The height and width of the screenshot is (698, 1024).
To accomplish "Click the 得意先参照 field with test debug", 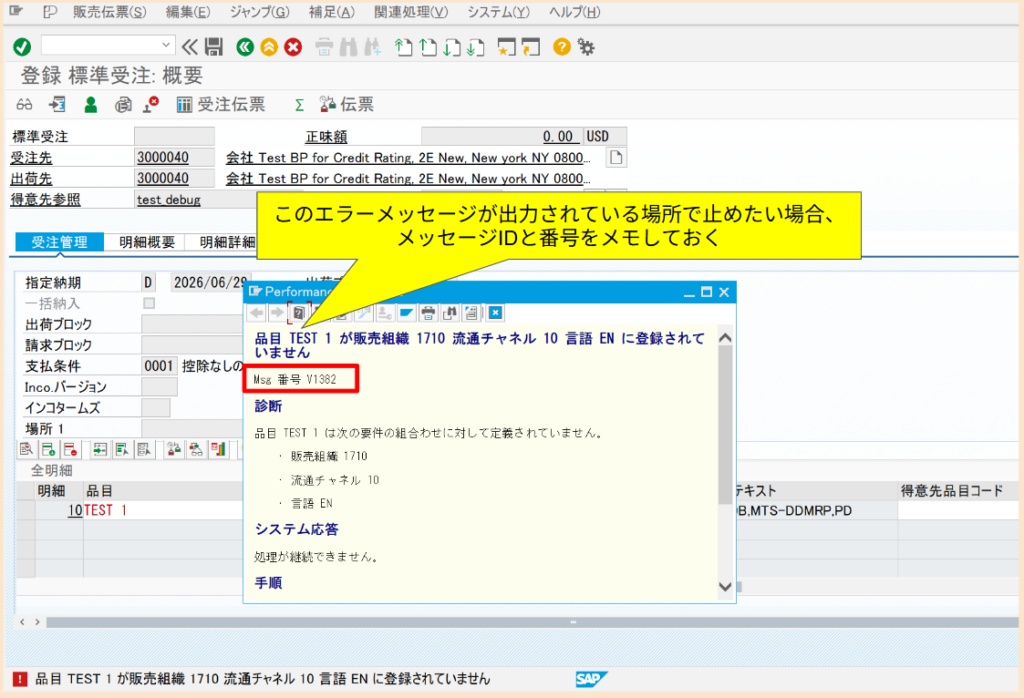I will pyautogui.click(x=196, y=199).
